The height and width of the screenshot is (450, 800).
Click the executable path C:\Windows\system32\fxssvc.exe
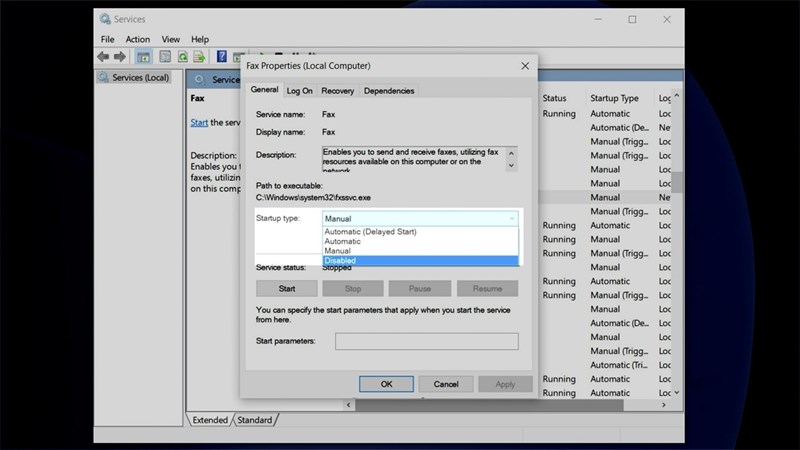tap(313, 197)
